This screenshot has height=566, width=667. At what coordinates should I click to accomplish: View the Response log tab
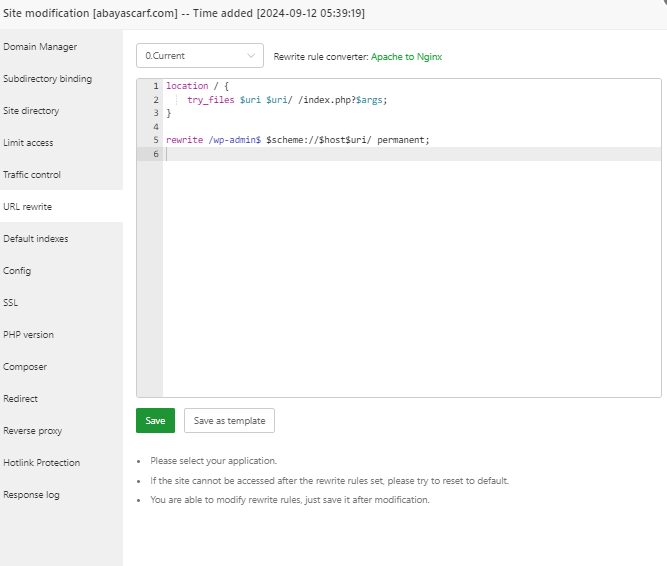[x=31, y=495]
